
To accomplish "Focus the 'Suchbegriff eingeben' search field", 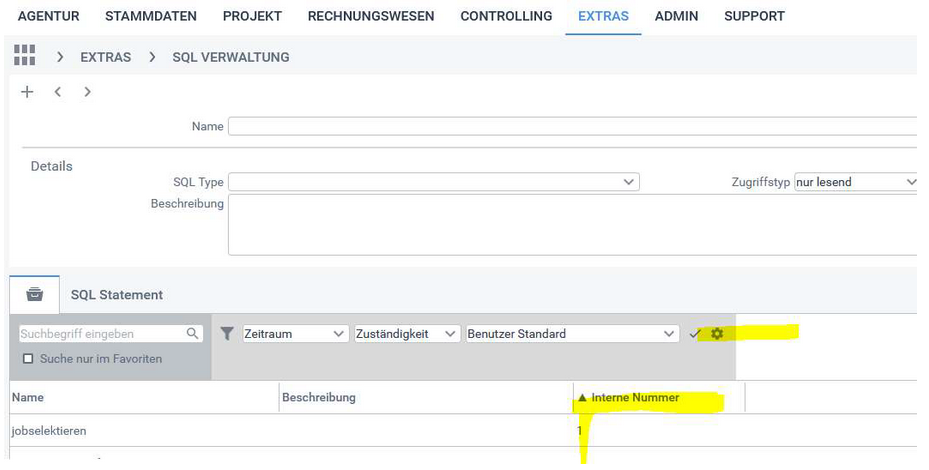I will [111, 334].
